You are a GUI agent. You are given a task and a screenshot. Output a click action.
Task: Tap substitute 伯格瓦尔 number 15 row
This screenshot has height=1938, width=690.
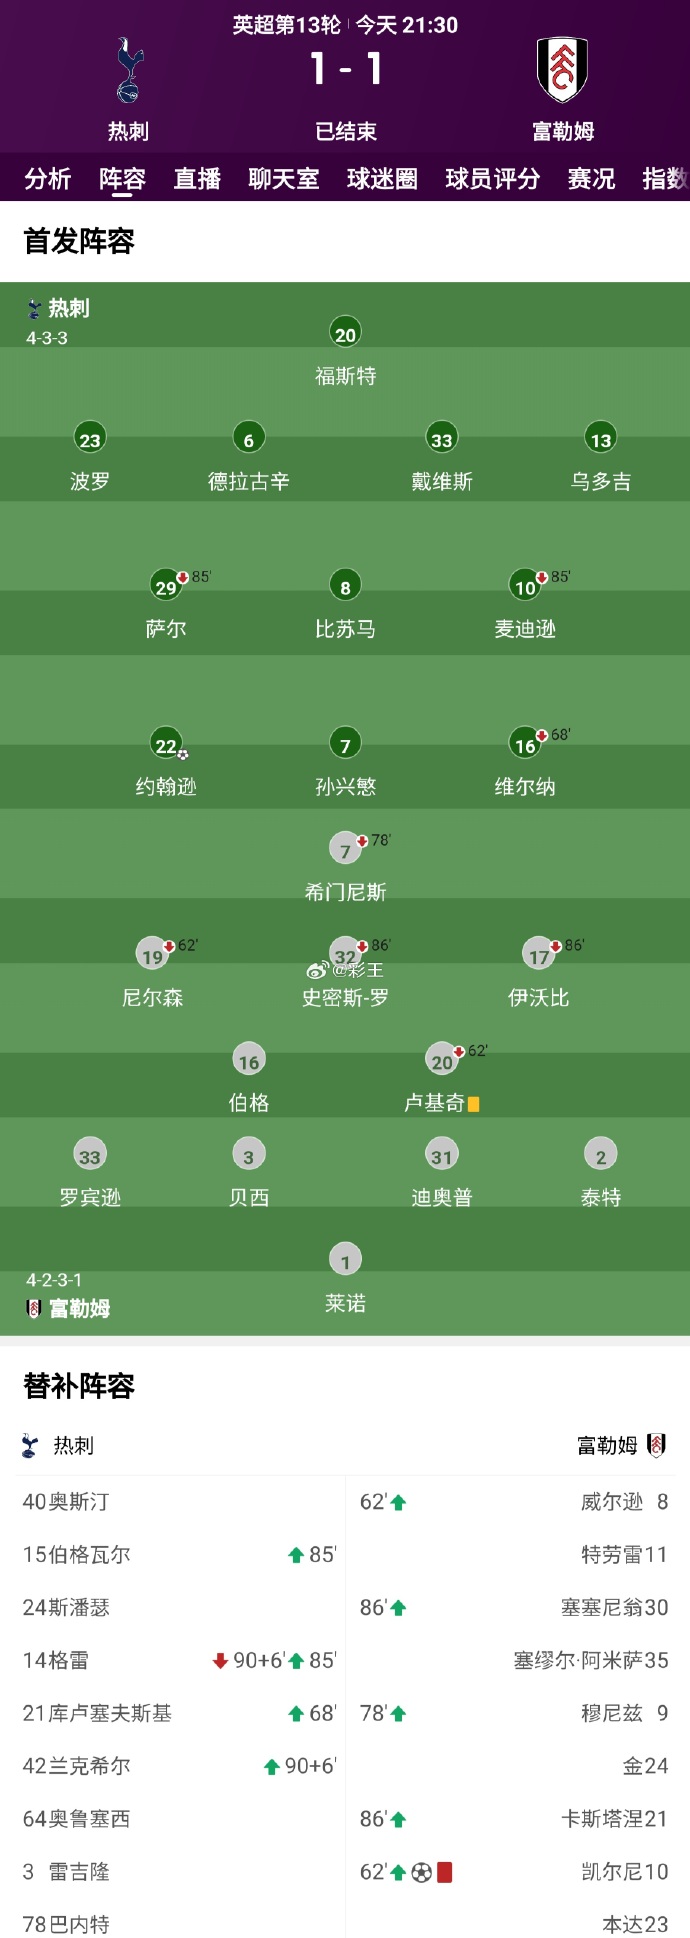click(77, 1554)
